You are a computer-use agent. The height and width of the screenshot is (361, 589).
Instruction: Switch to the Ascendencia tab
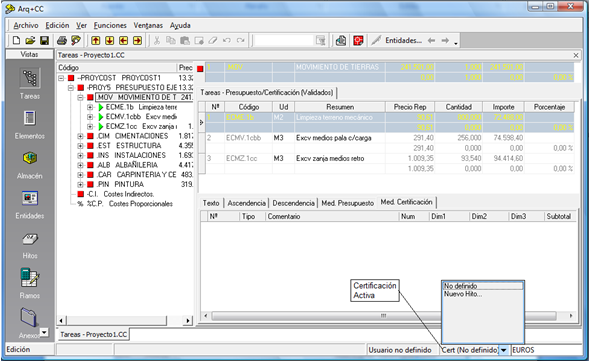click(x=246, y=203)
